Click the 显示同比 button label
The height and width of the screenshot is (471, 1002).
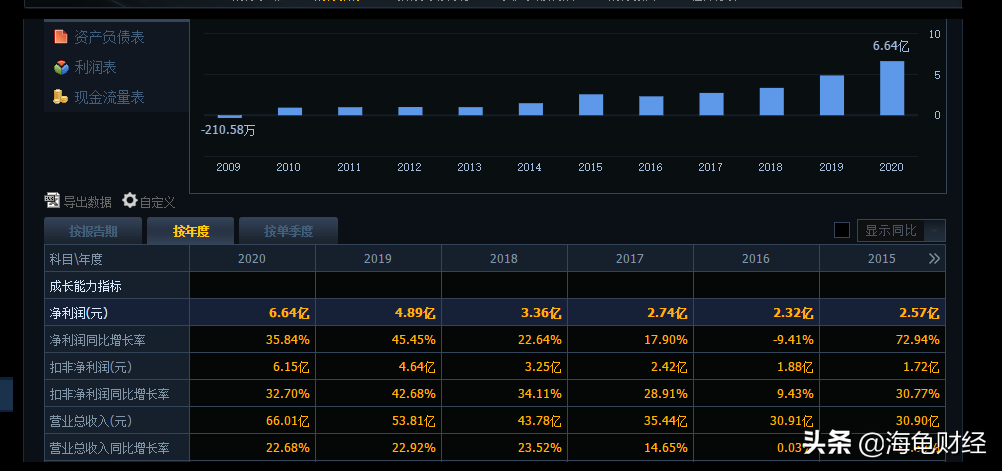click(891, 231)
